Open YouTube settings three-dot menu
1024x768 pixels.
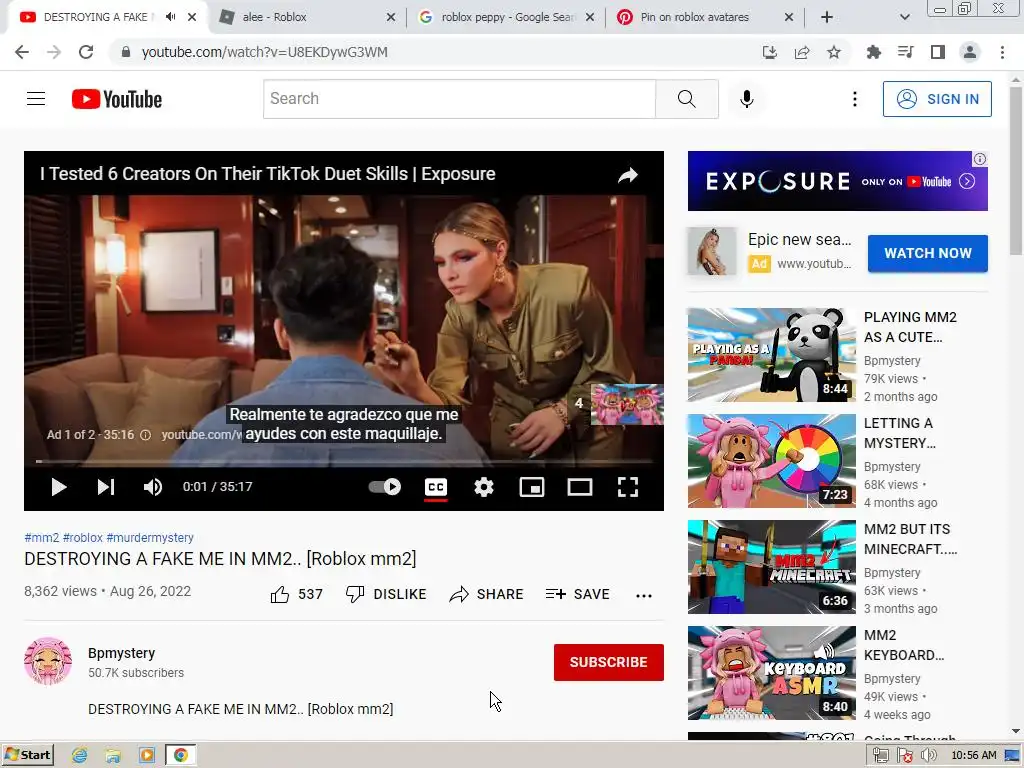coord(854,99)
